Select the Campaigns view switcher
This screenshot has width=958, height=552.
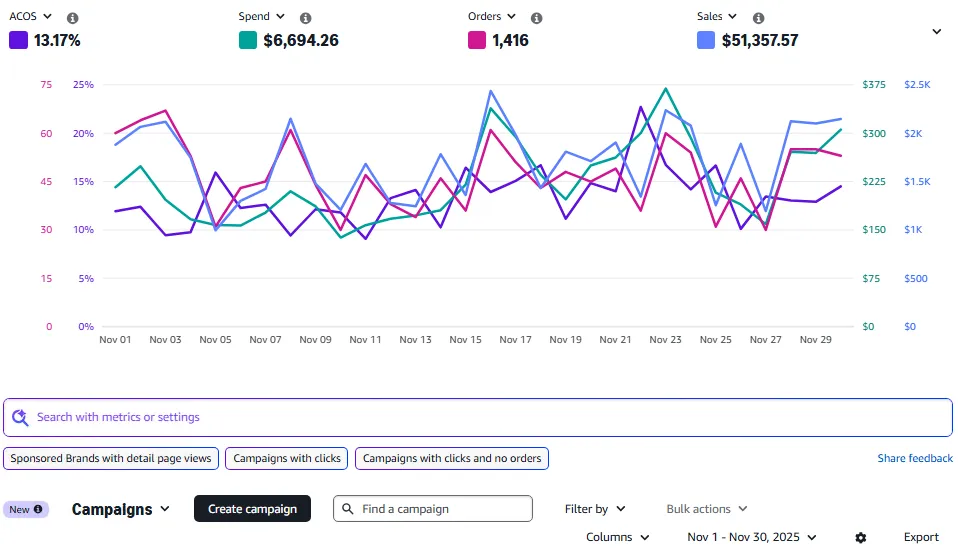point(120,509)
